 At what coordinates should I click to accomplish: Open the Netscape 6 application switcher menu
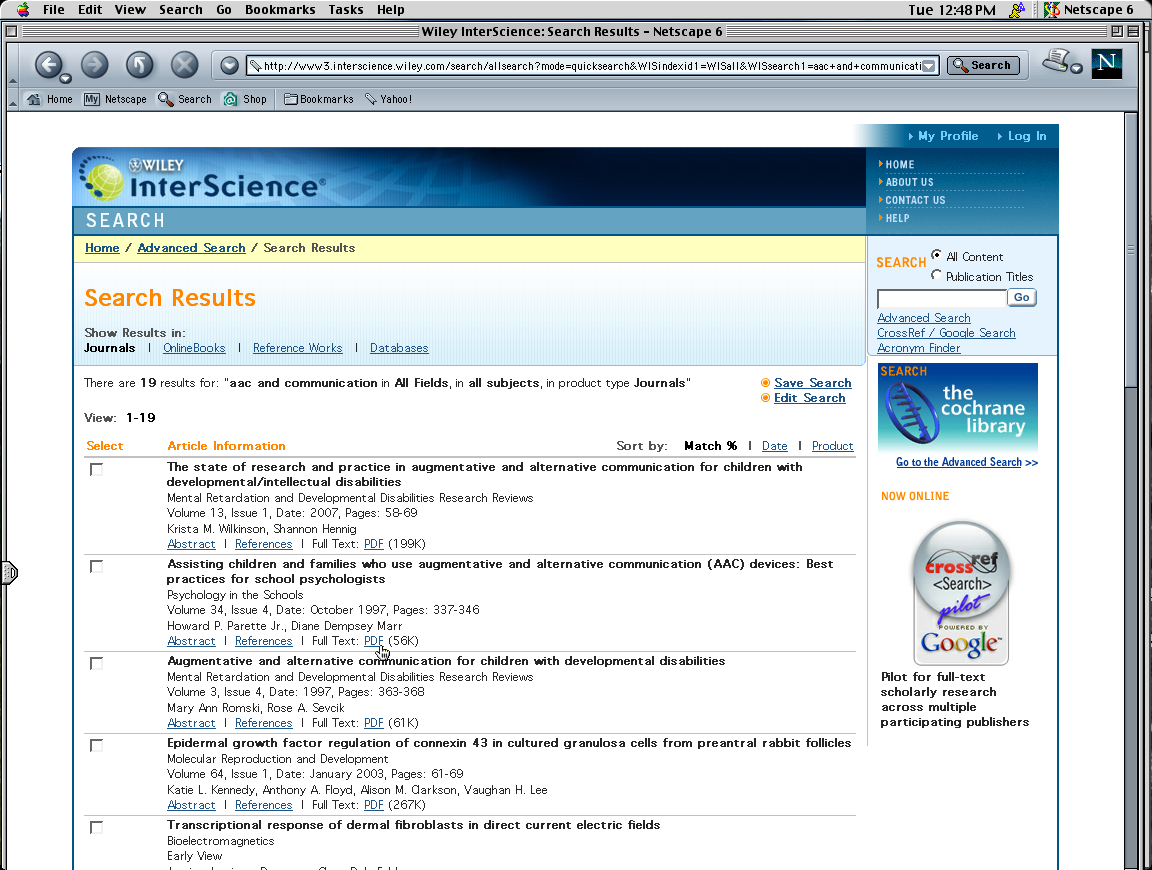pyautogui.click(x=1089, y=10)
